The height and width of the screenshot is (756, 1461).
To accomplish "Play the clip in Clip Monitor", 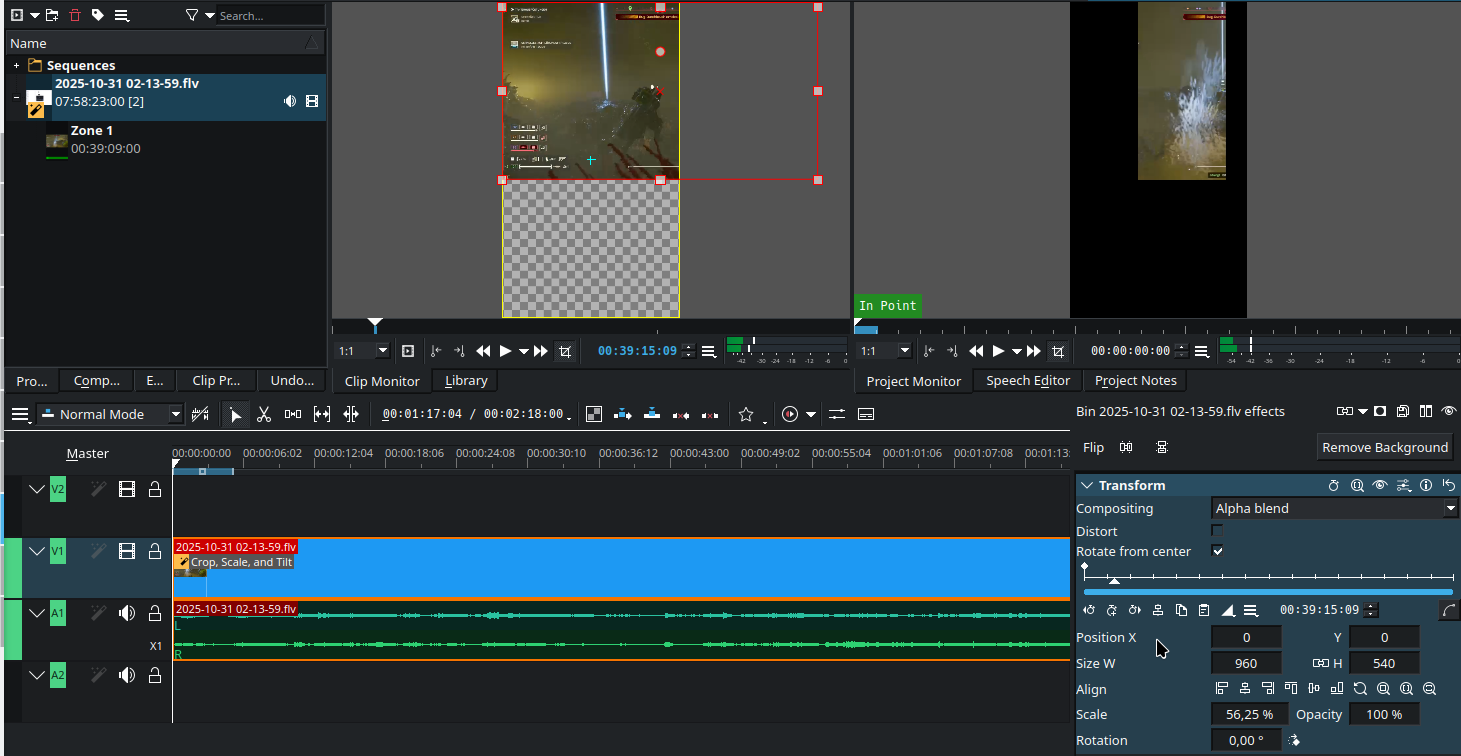I will point(505,351).
